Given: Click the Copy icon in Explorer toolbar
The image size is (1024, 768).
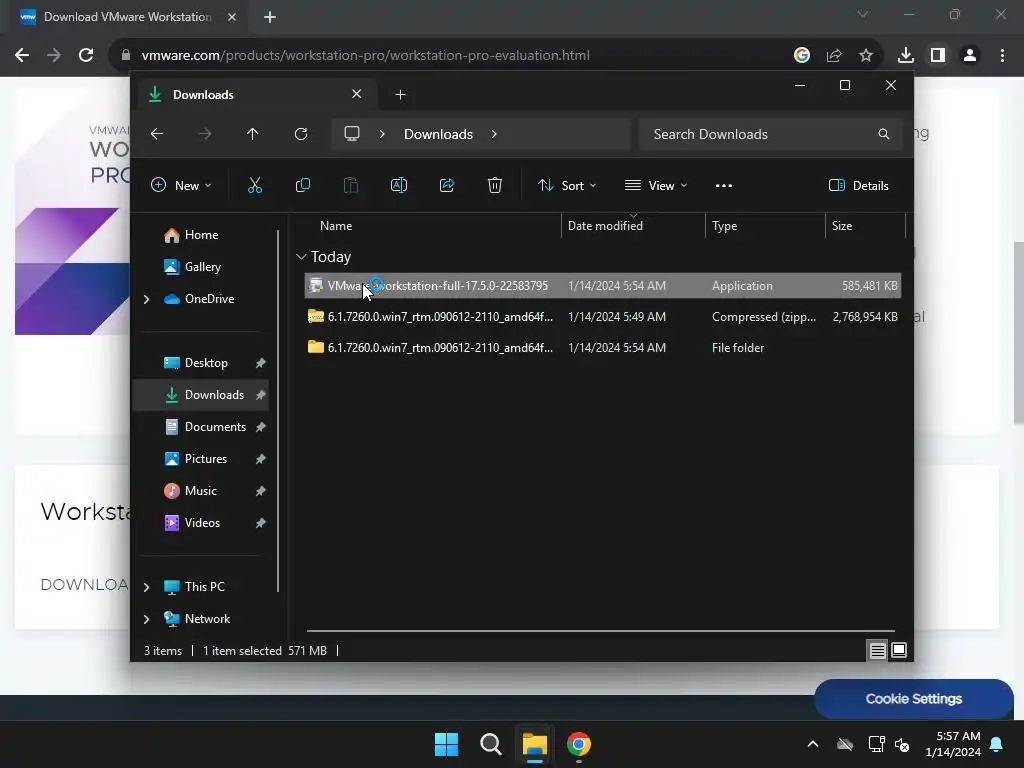Looking at the screenshot, I should click(303, 185).
